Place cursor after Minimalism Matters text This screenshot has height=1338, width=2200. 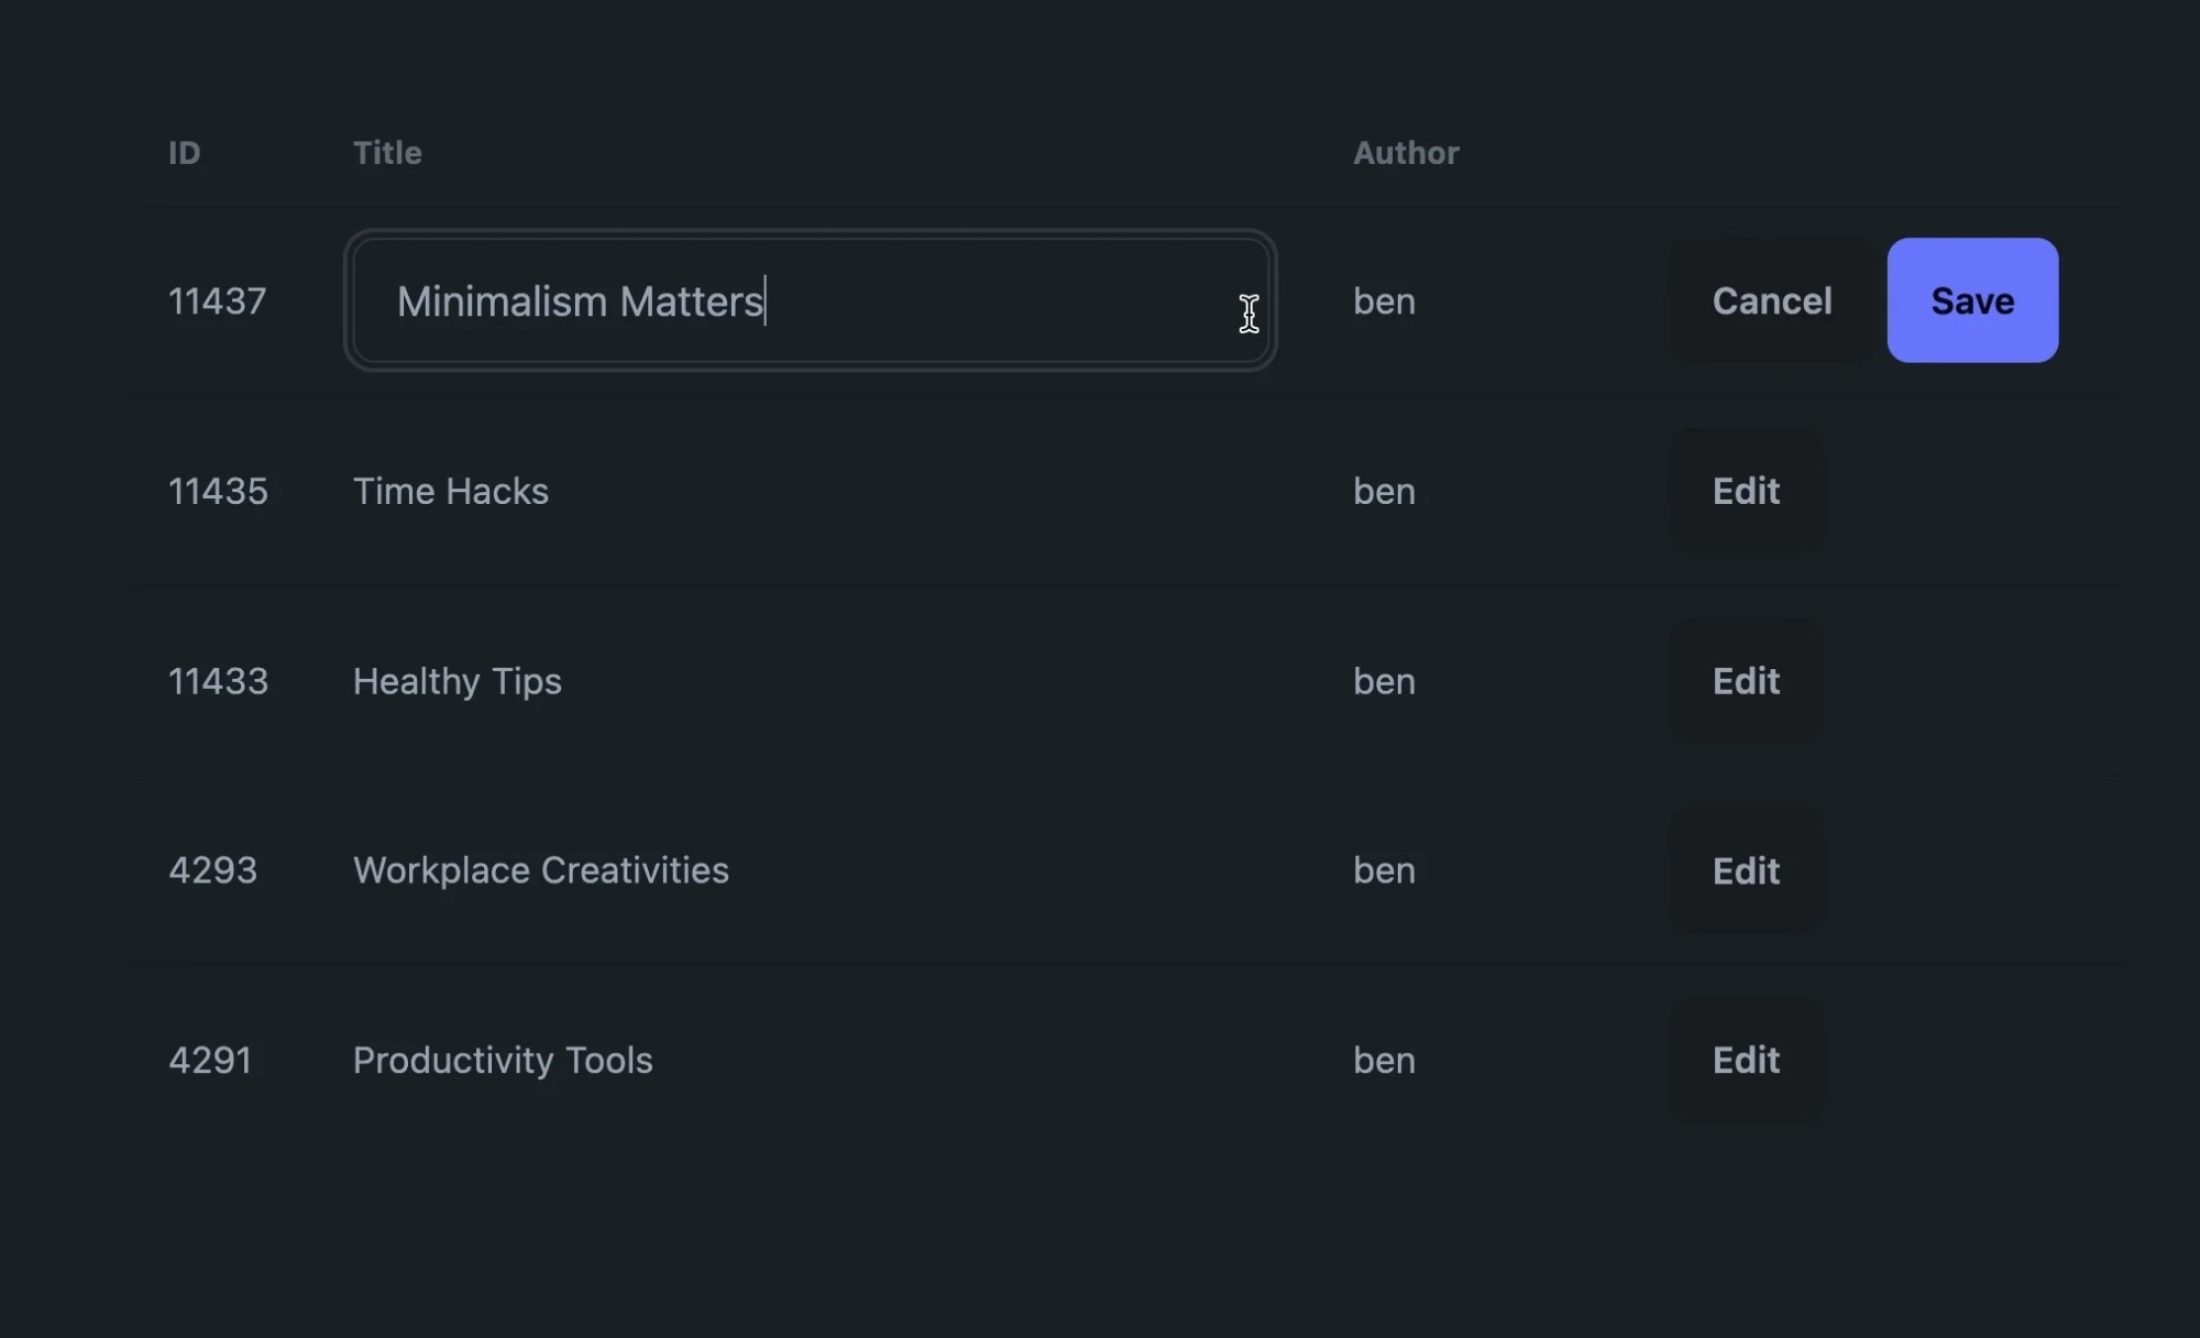tap(764, 300)
